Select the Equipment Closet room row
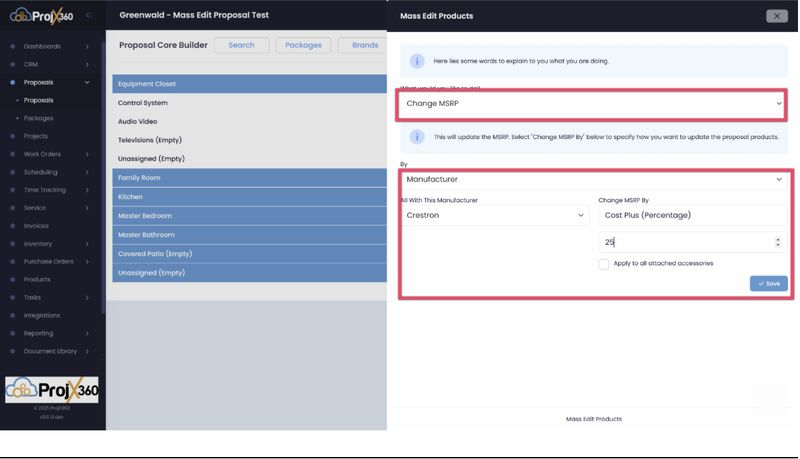 pos(249,84)
